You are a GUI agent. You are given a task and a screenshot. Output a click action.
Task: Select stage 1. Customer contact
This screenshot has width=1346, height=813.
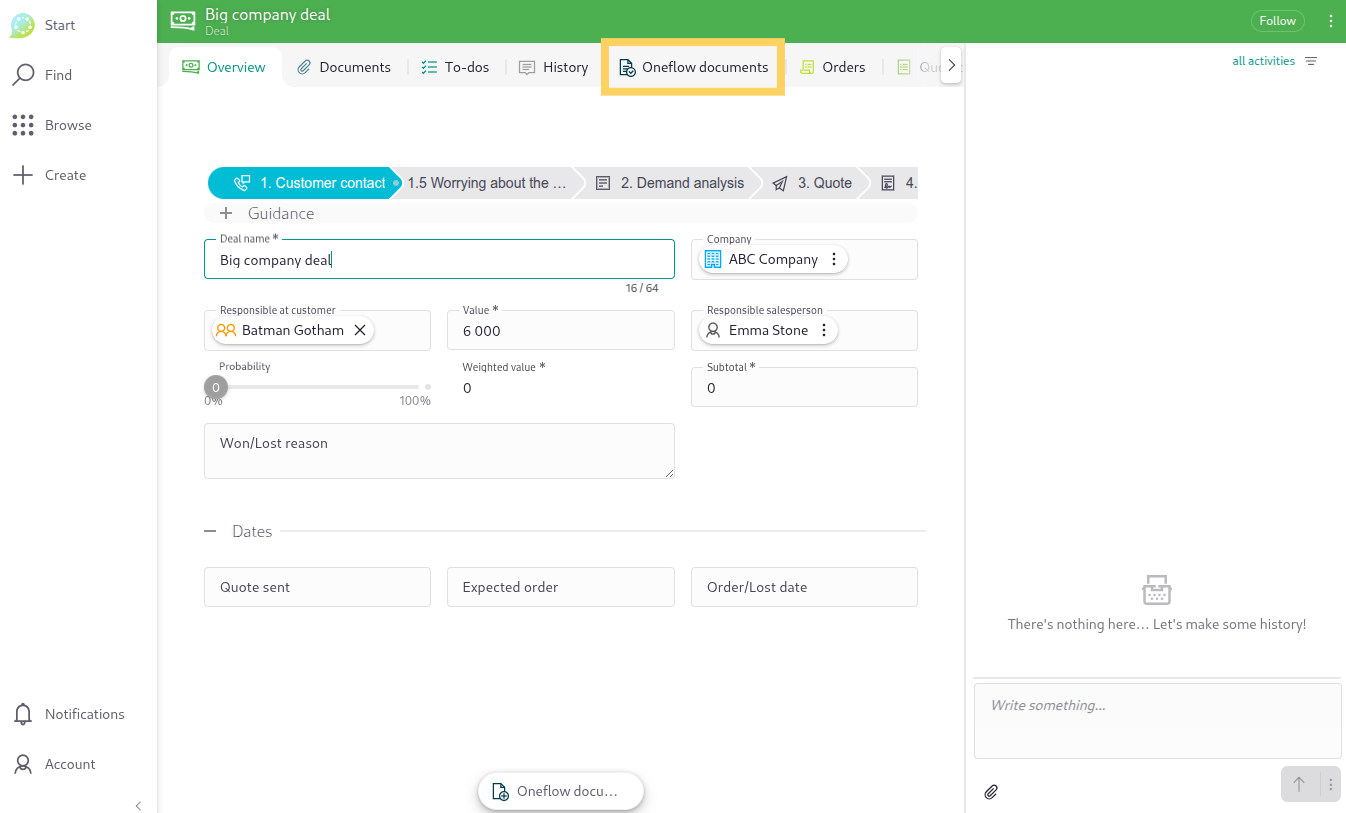point(305,183)
